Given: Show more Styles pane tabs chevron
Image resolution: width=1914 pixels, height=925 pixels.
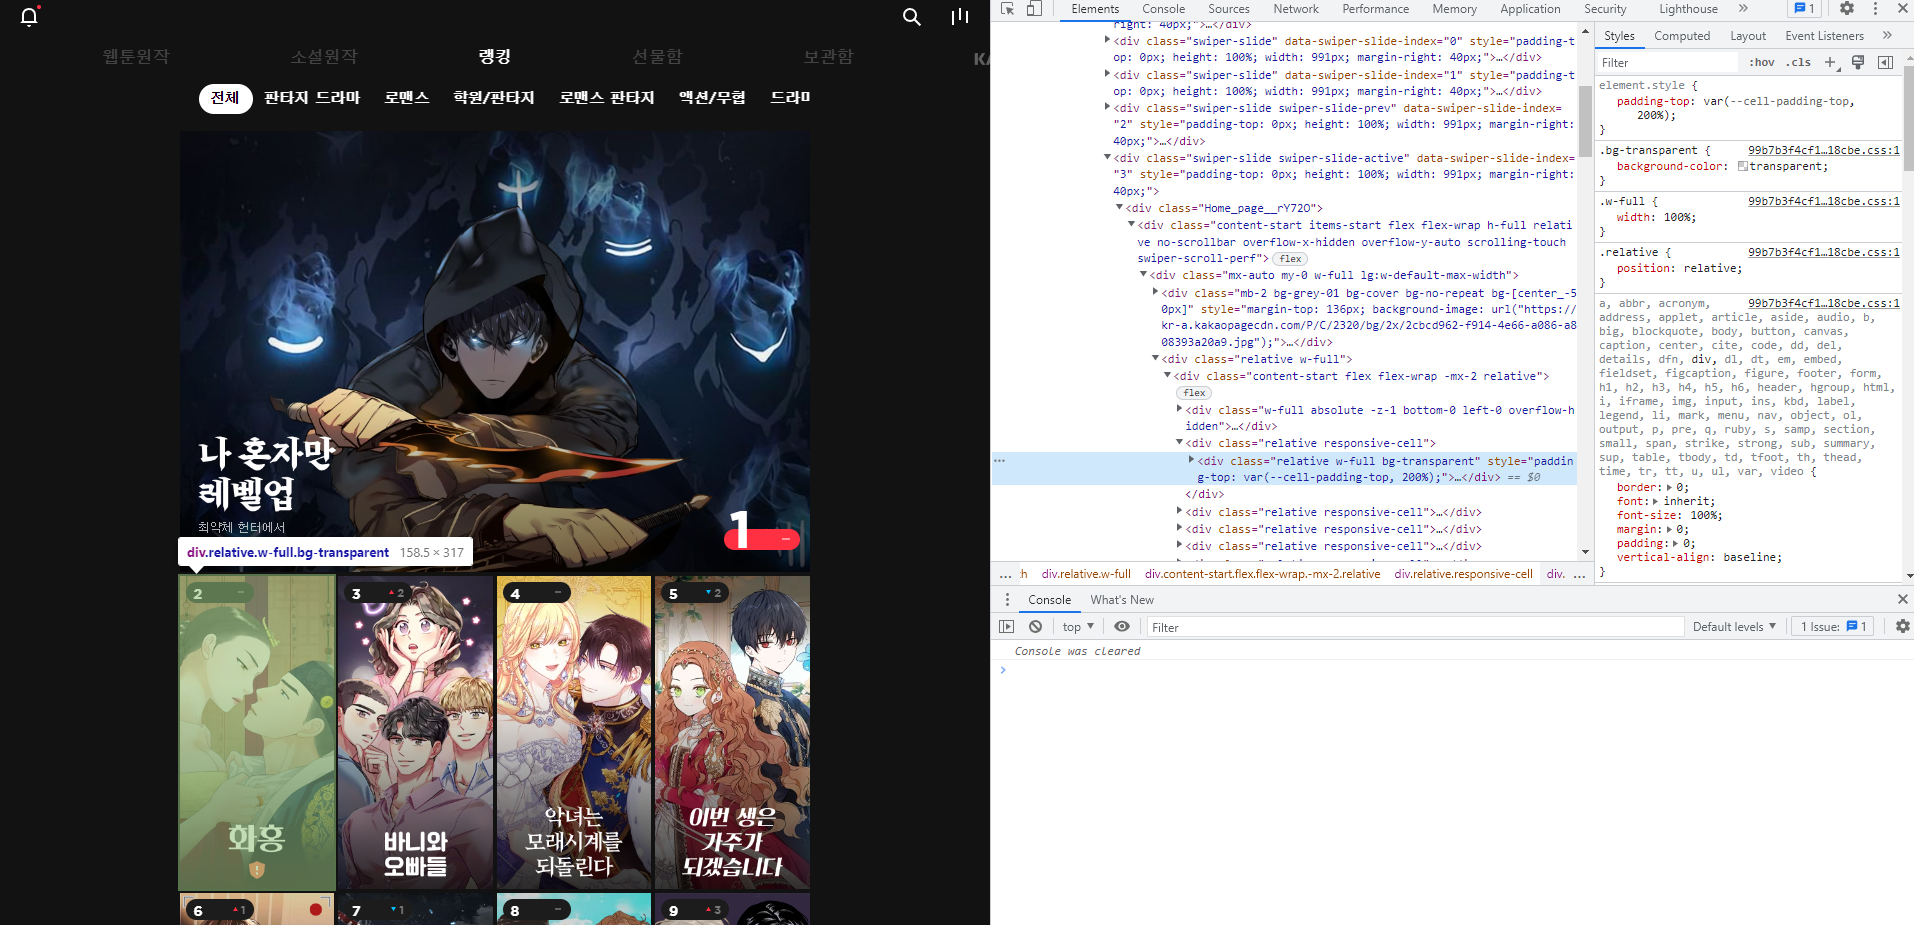Looking at the screenshot, I should coord(1887,36).
